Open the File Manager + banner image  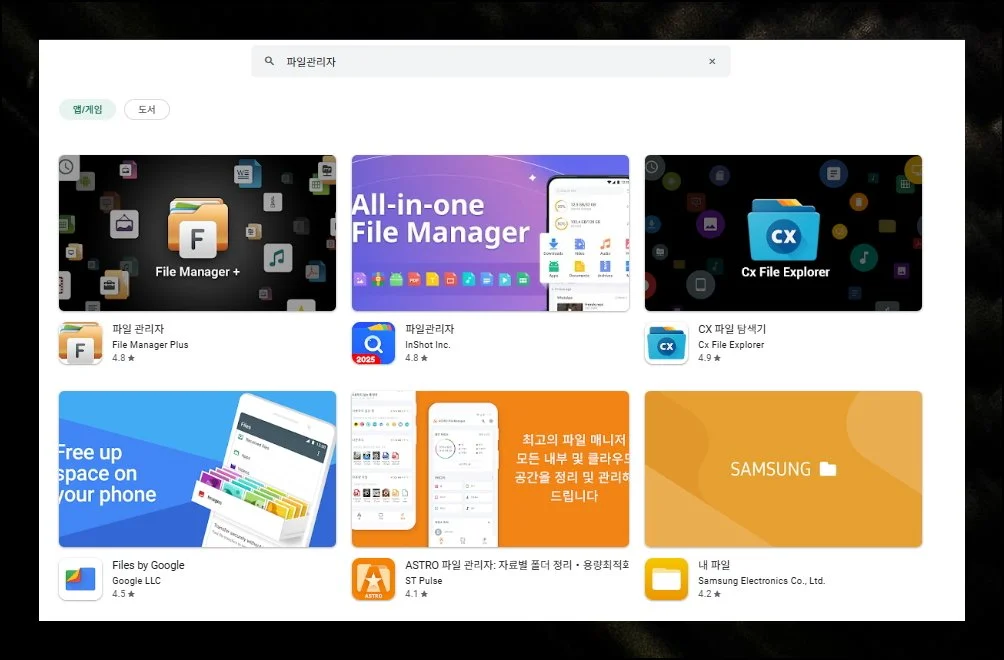(x=197, y=233)
